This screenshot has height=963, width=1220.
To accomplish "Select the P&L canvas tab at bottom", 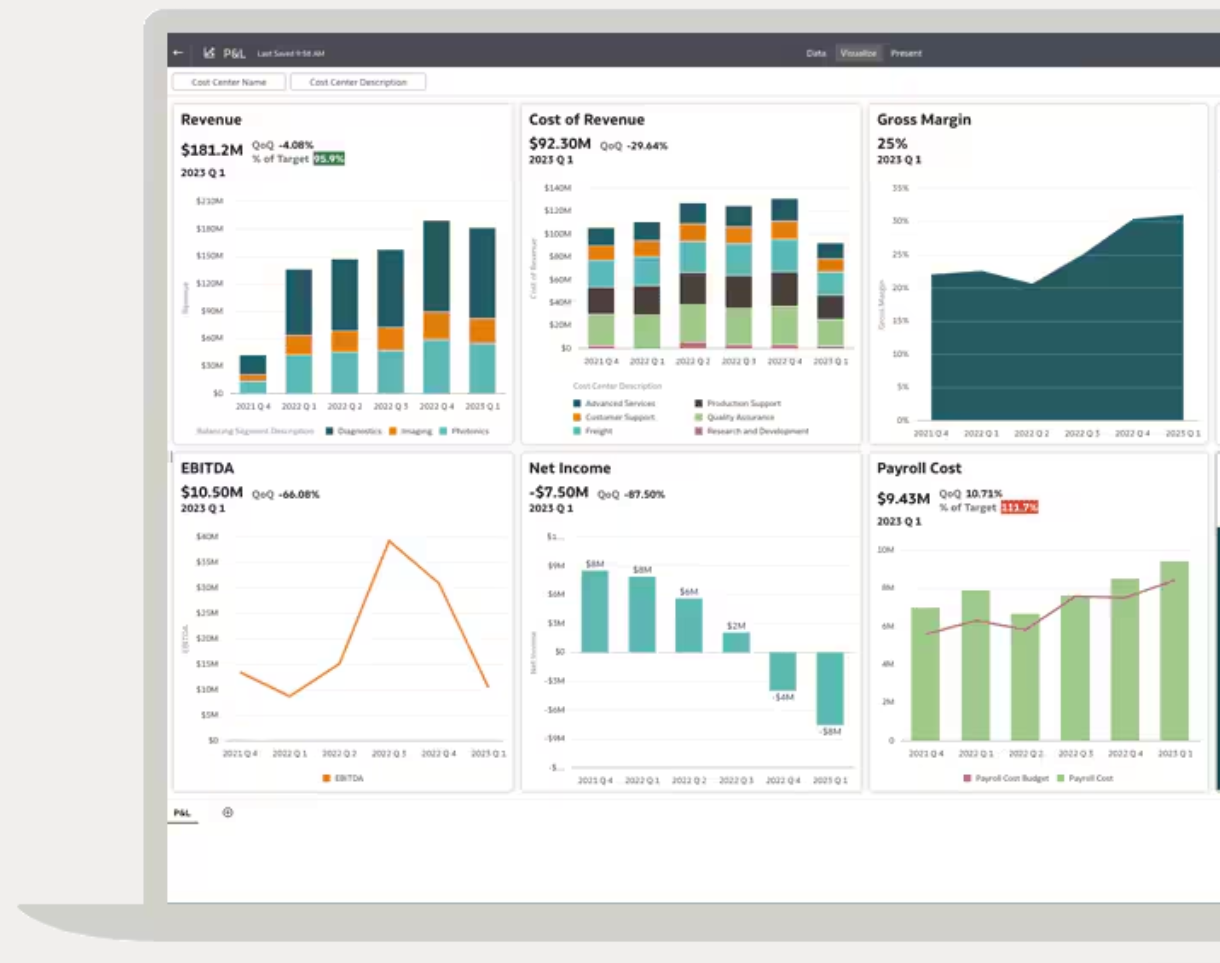I will 182,813.
